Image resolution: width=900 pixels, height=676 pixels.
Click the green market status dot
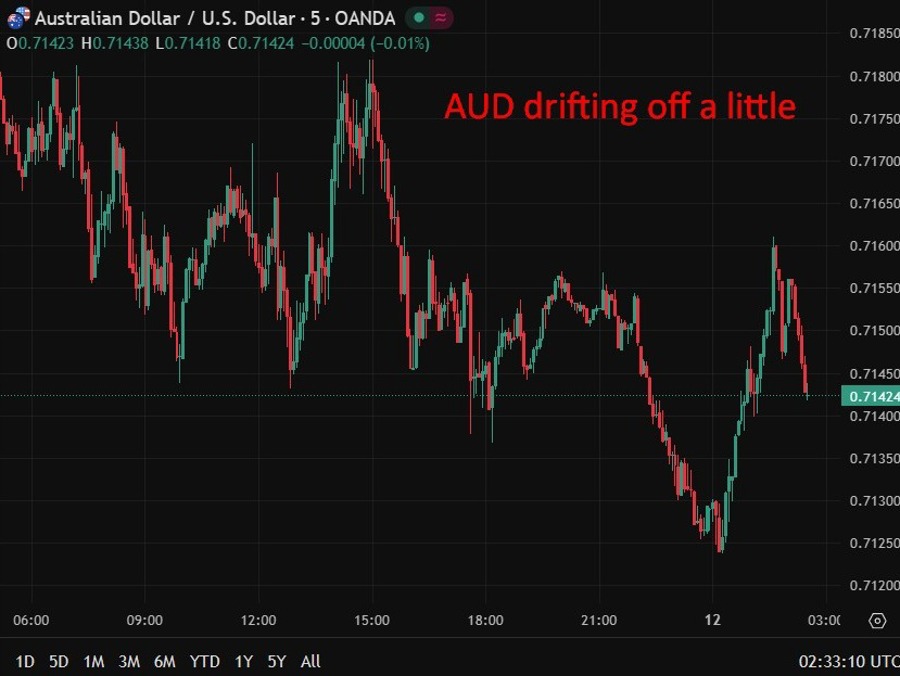[419, 18]
